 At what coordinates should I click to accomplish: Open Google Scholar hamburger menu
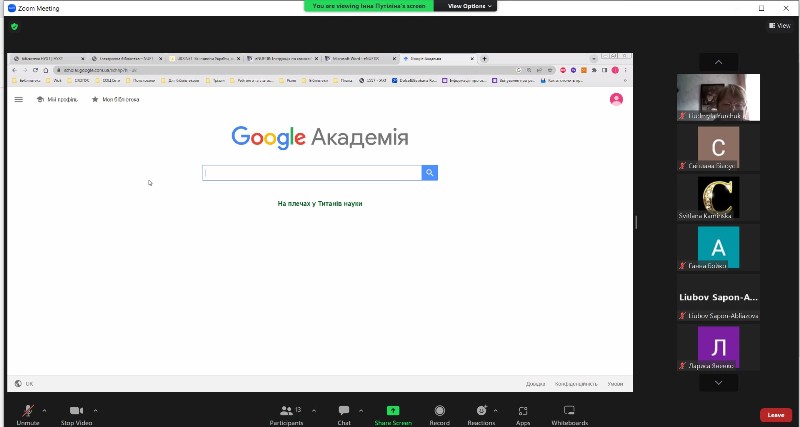click(19, 99)
